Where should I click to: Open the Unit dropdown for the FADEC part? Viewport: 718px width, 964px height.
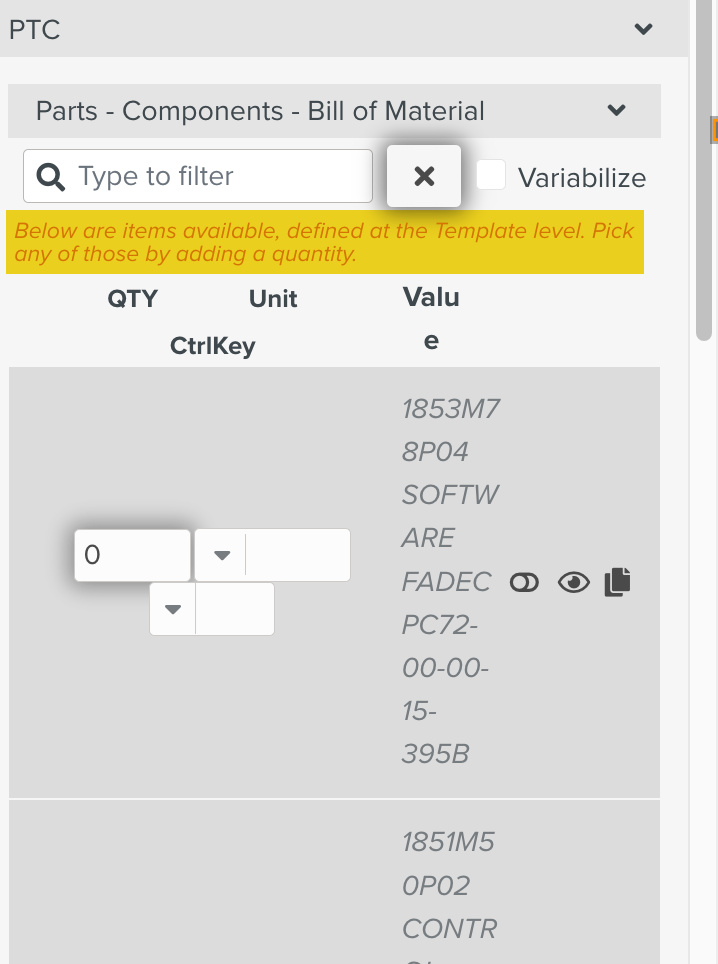click(x=221, y=555)
